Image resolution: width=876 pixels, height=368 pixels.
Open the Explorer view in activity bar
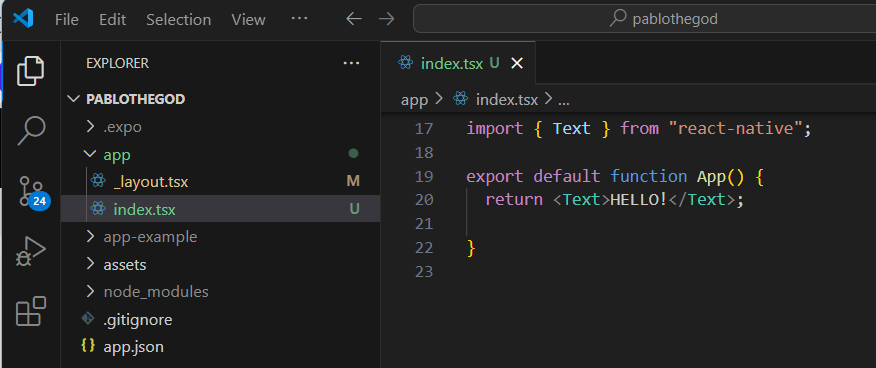[x=31, y=71]
